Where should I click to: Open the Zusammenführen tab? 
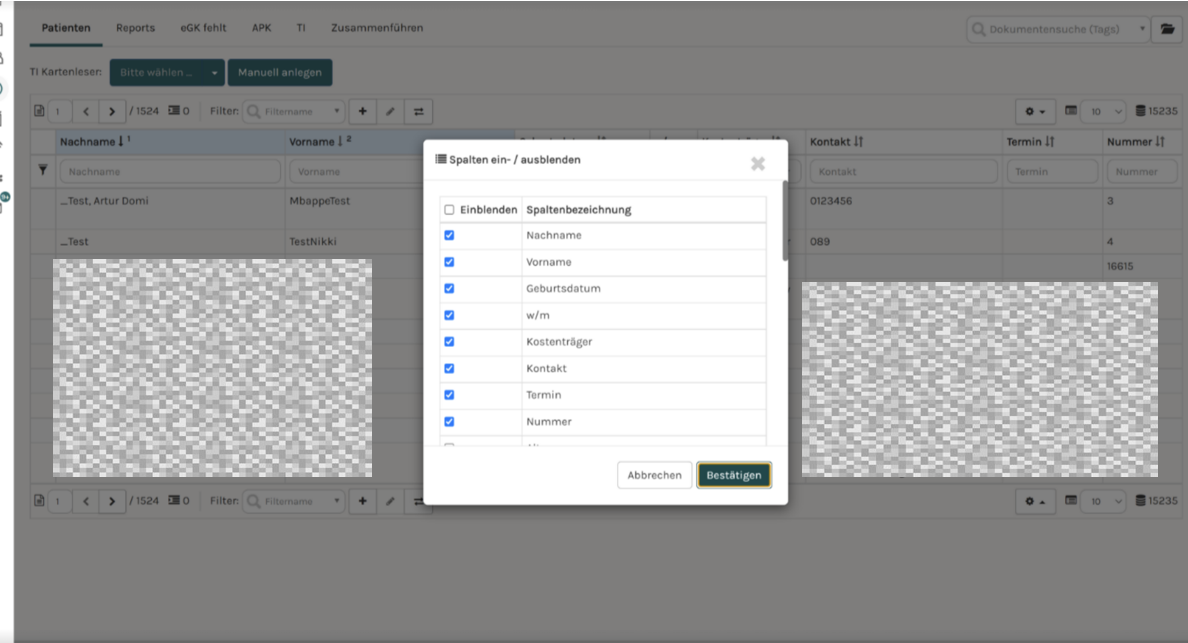tap(377, 28)
